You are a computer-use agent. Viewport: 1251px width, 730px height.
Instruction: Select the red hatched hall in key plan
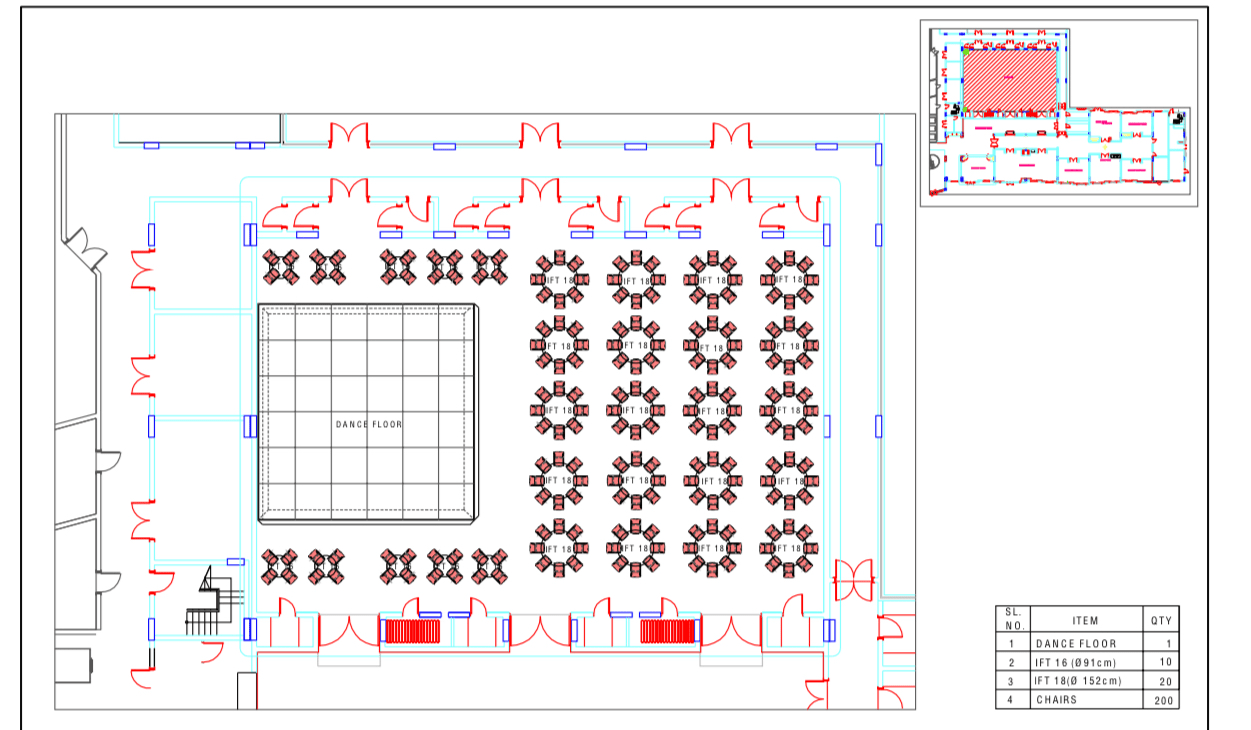point(1008,78)
